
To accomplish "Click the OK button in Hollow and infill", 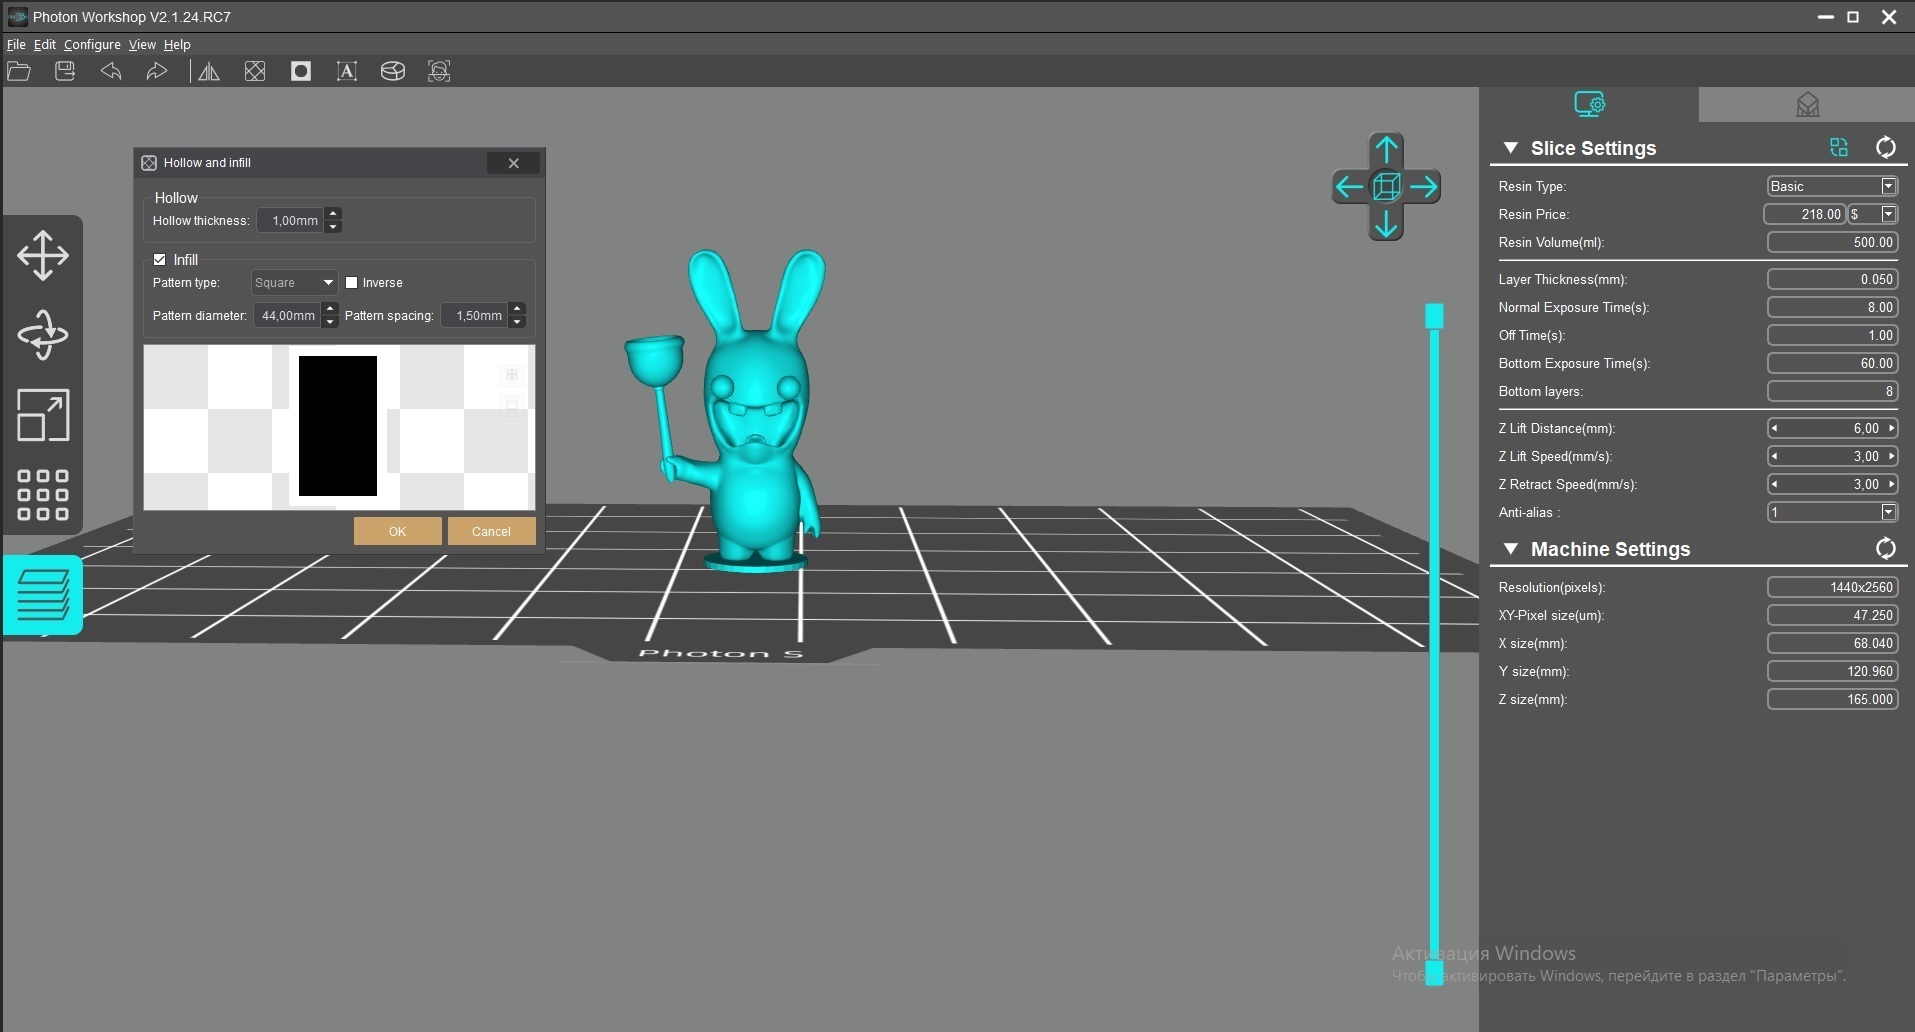I will coord(397,530).
